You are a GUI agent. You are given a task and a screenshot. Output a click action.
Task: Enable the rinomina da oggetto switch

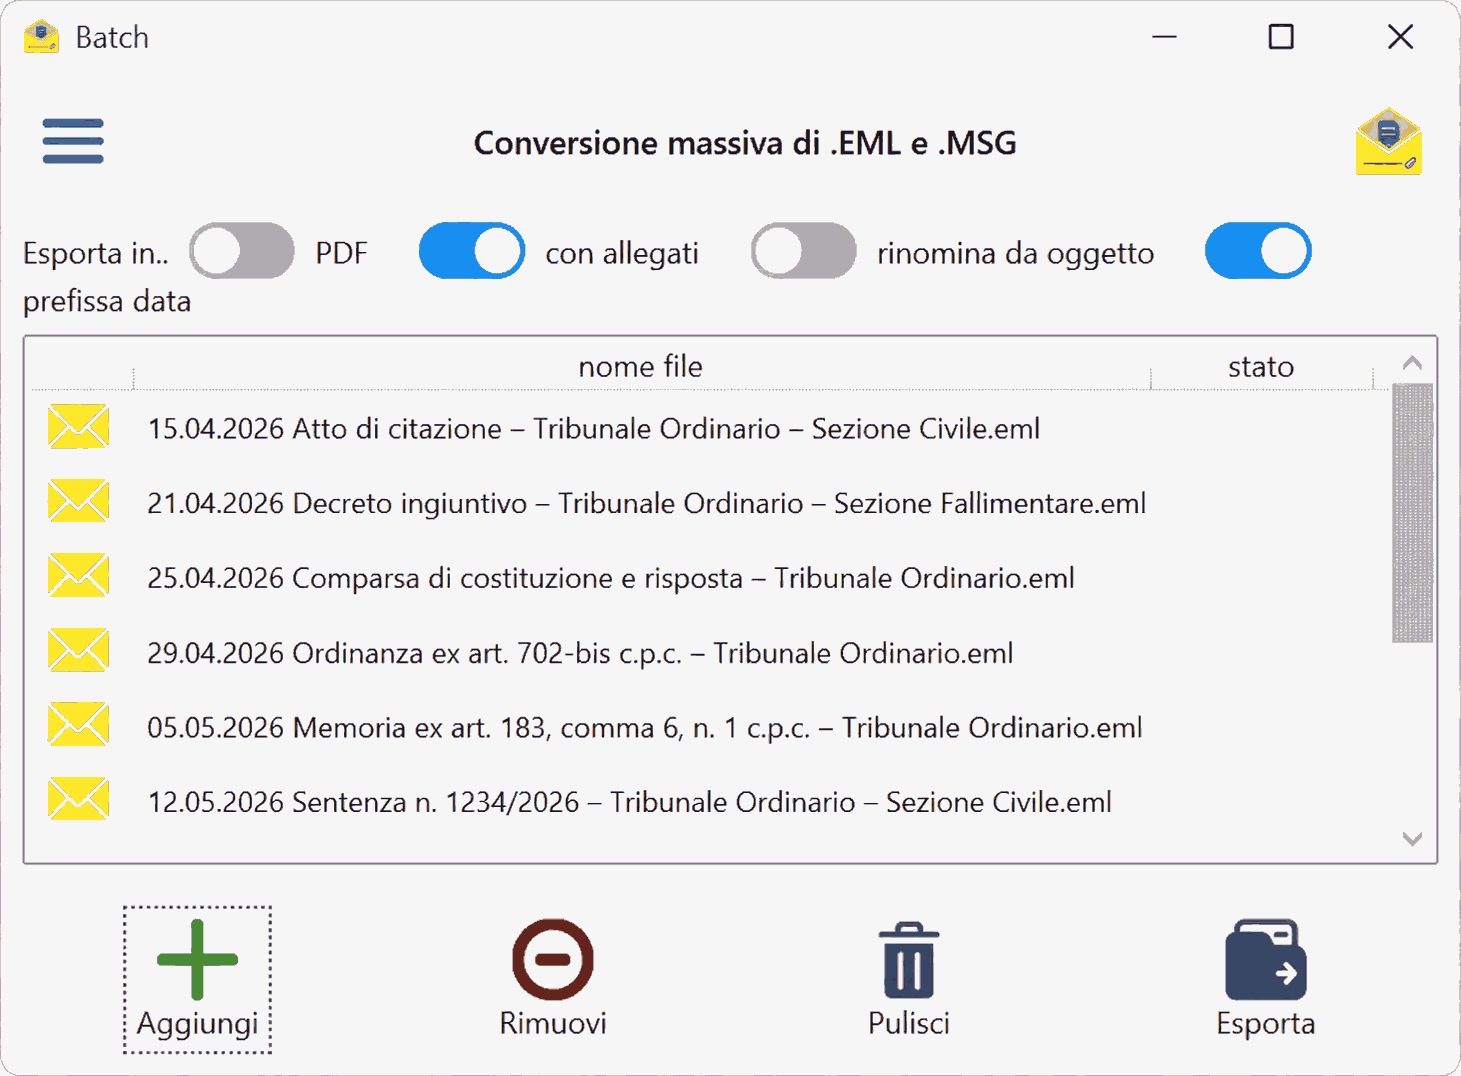point(804,251)
